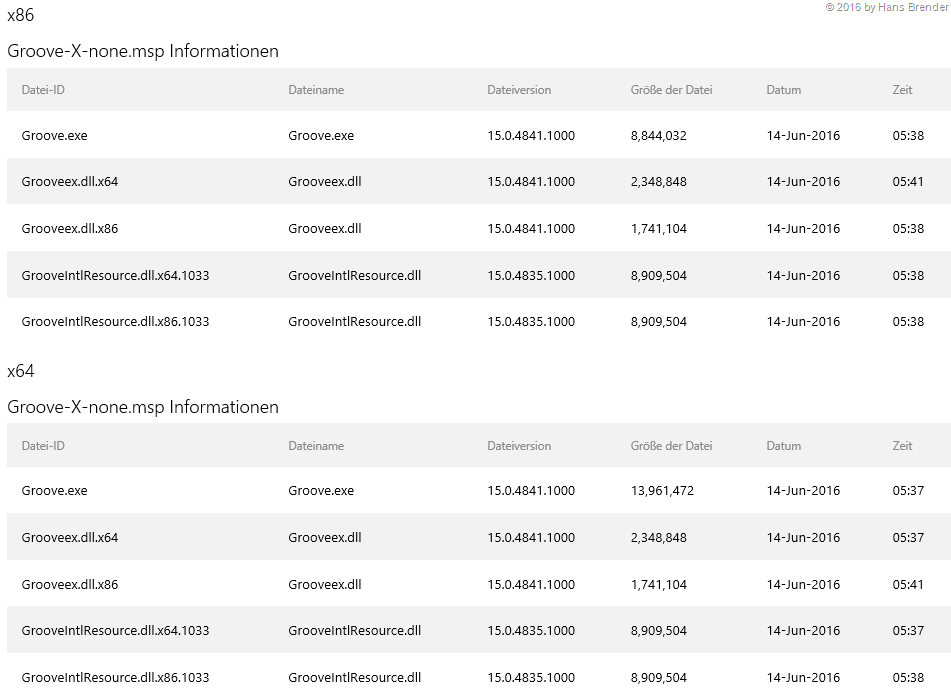Click the first Groove-X-none.msp Informationen heading
The height and width of the screenshot is (693, 951).
click(143, 51)
